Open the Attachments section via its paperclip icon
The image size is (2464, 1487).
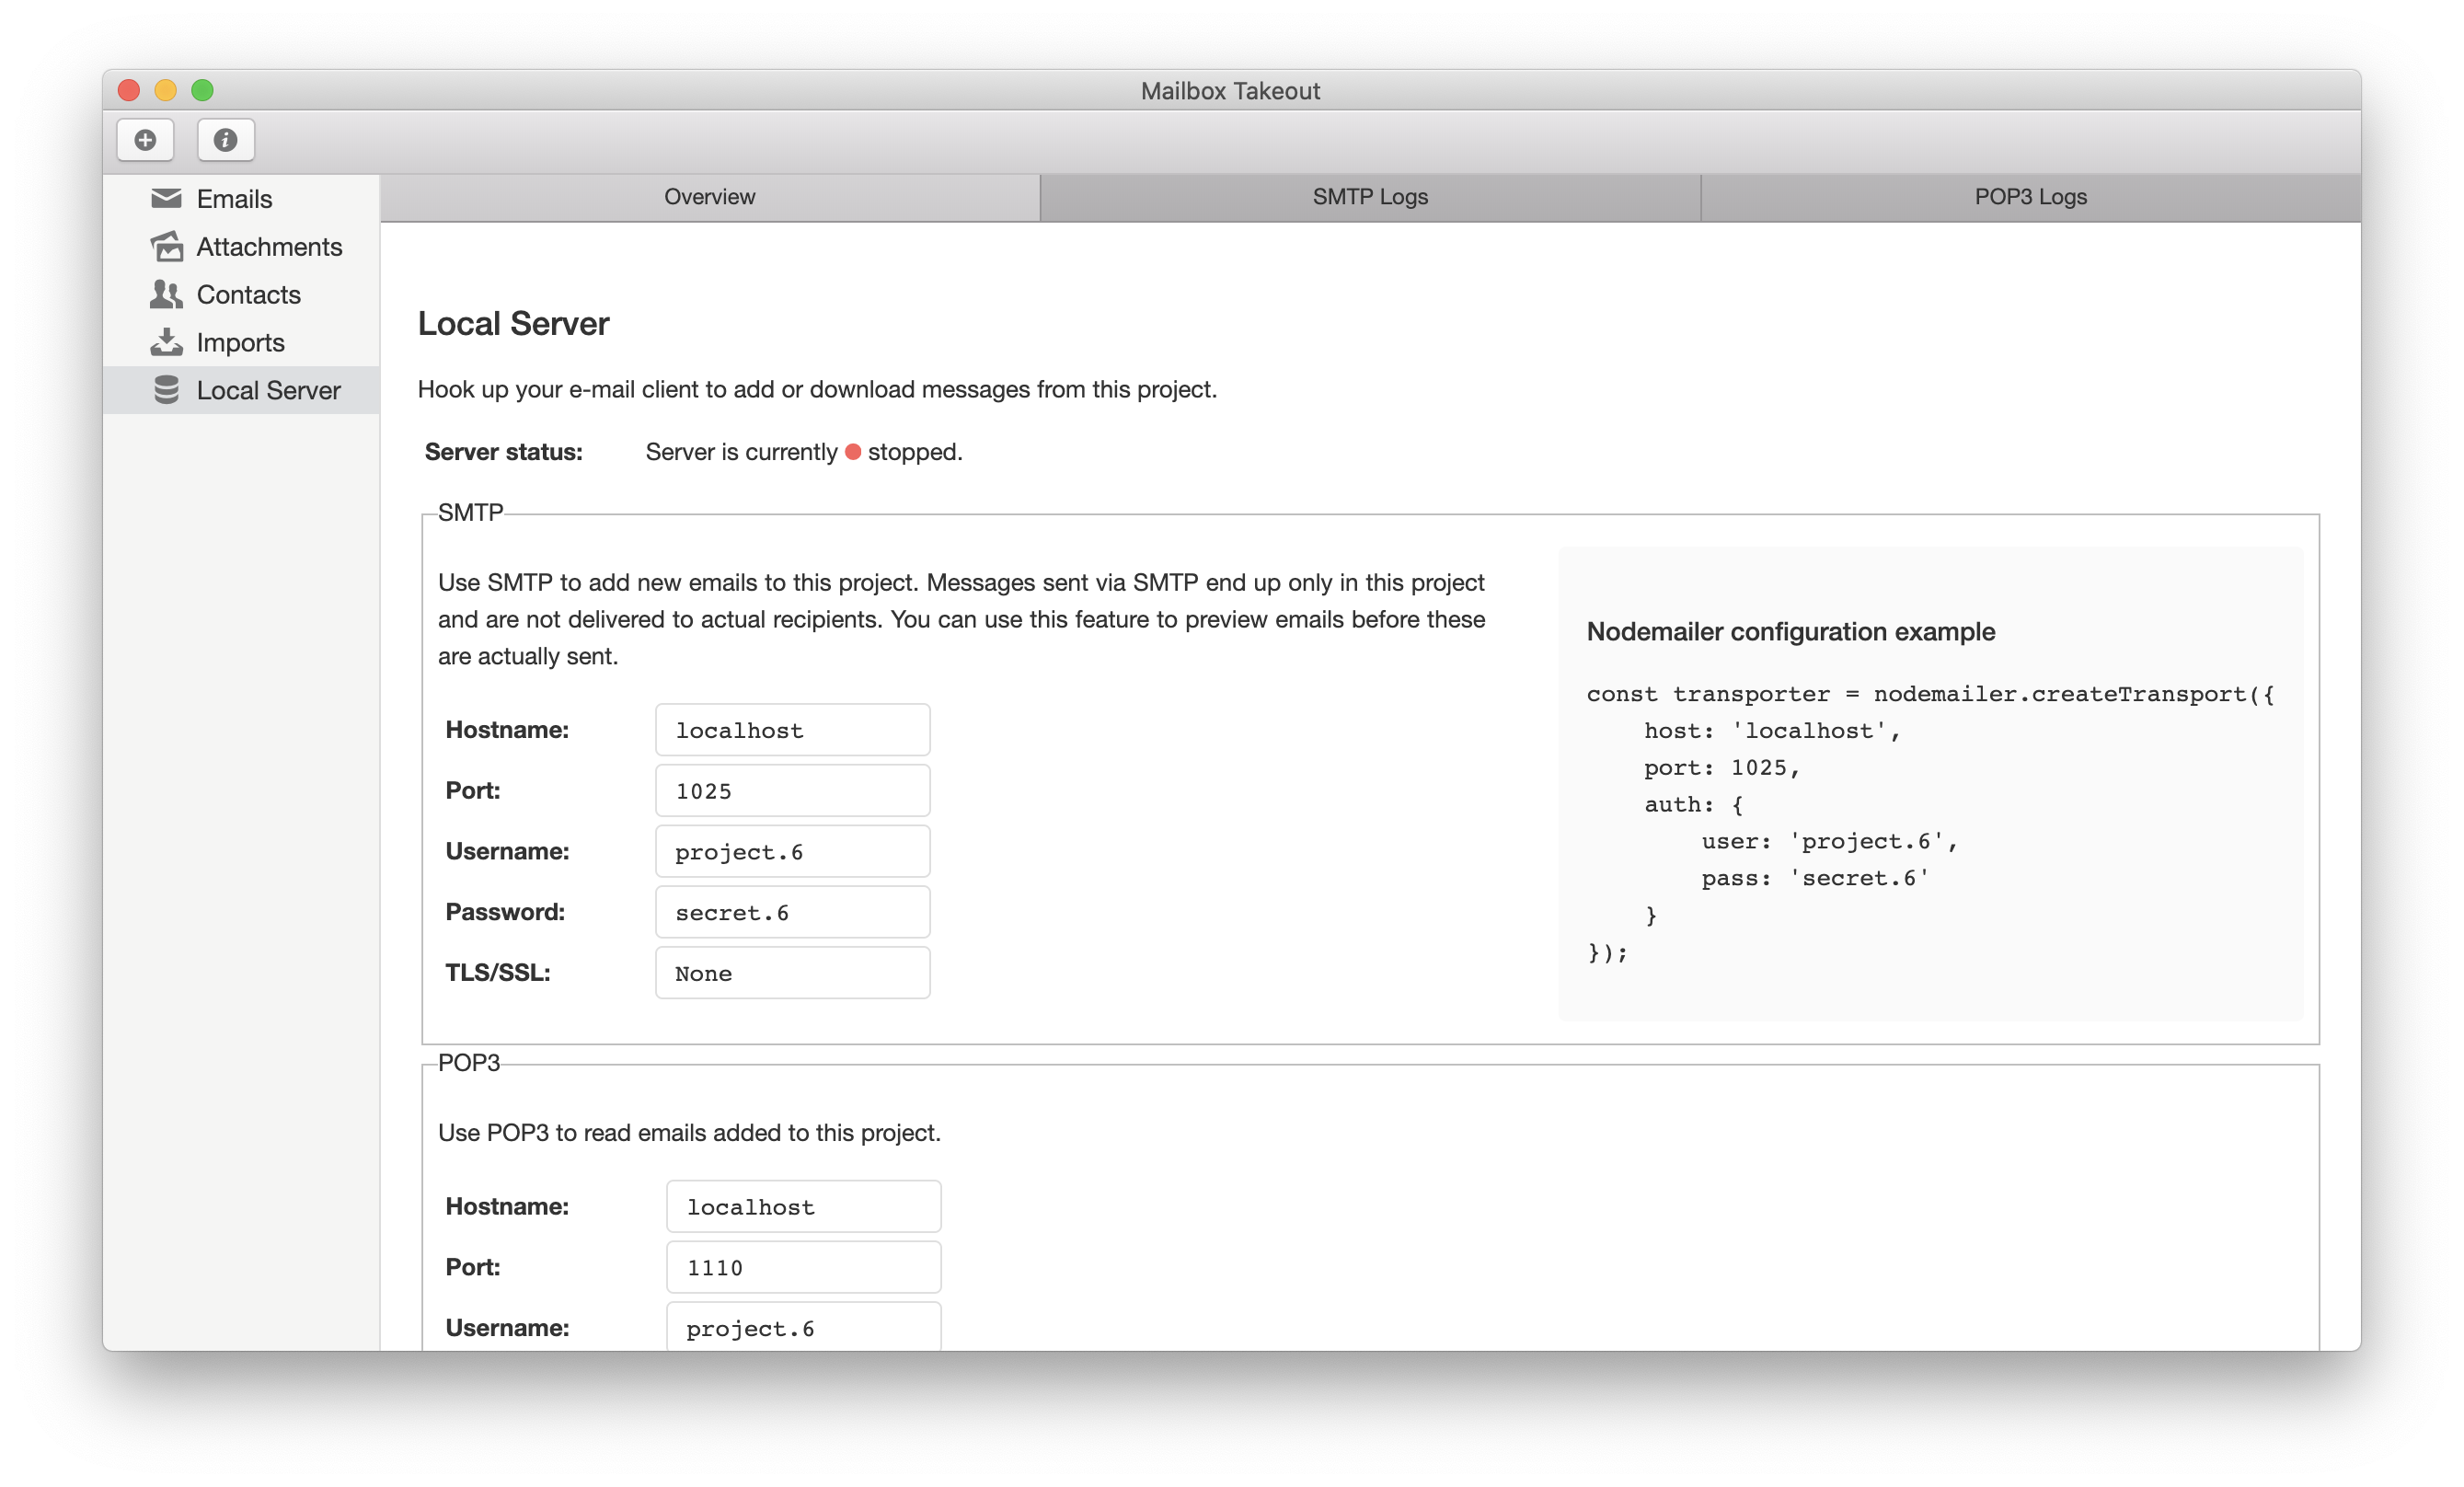coord(166,246)
